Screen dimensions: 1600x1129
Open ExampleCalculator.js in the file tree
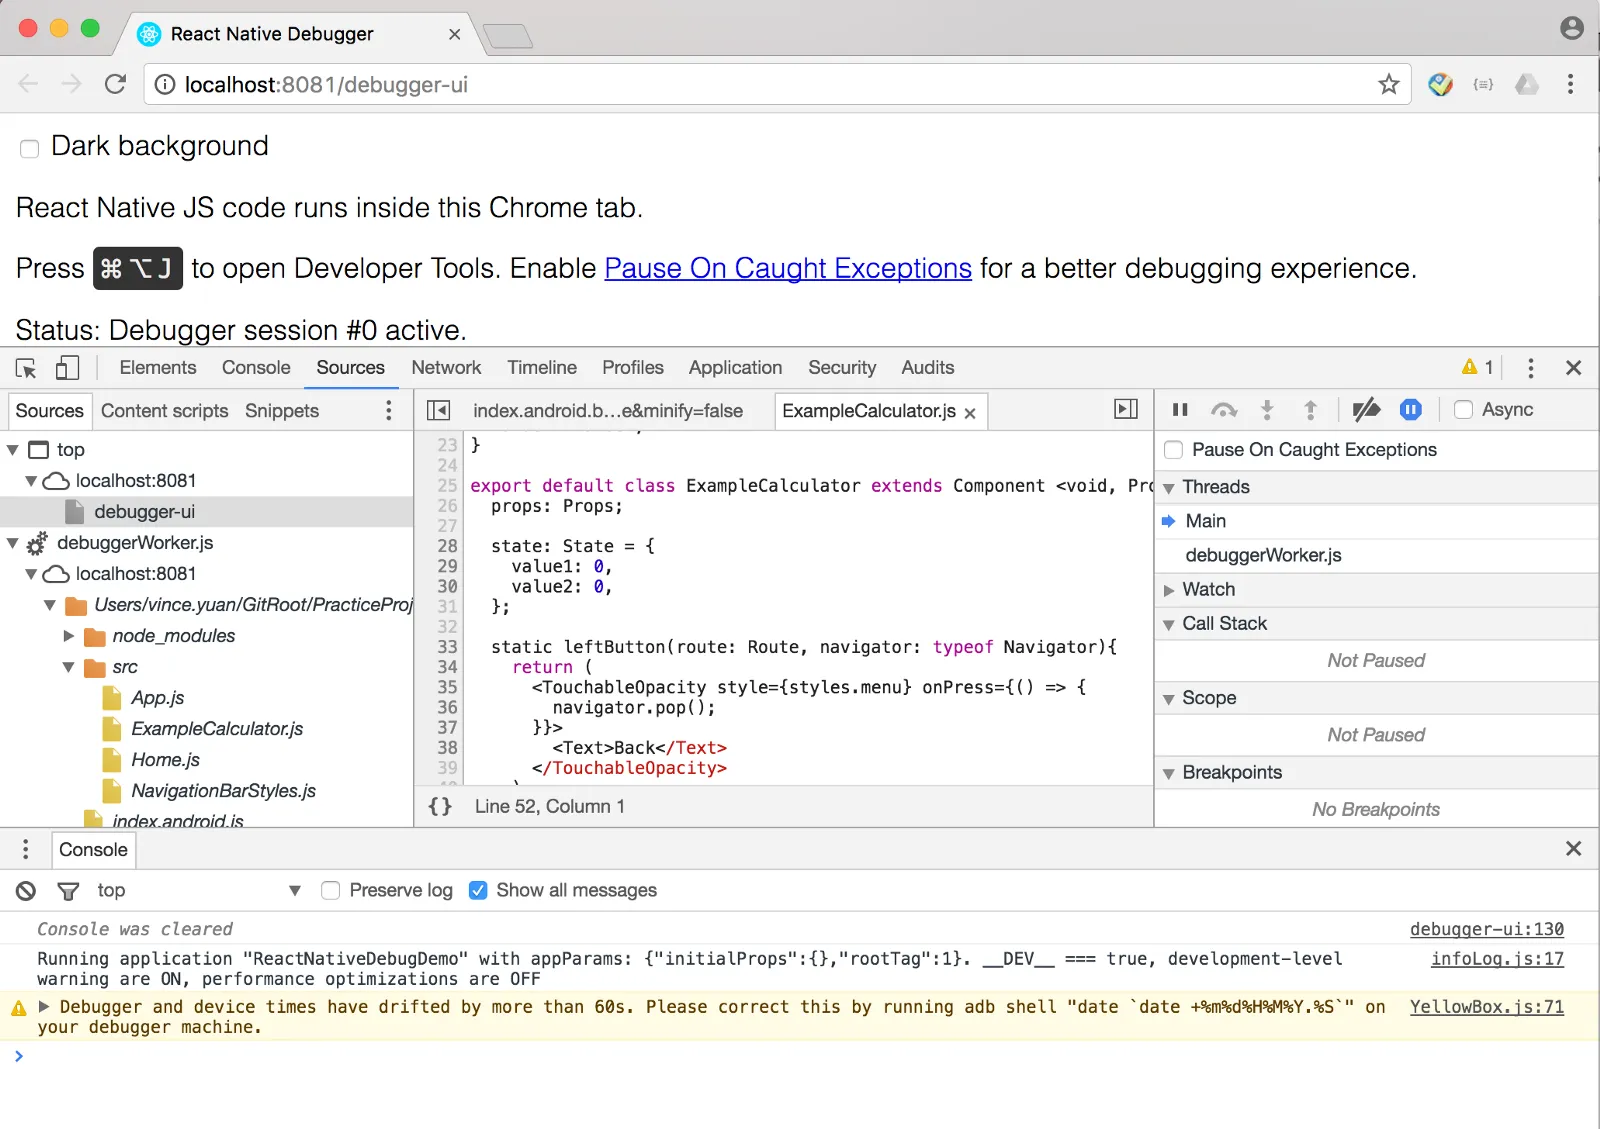click(217, 729)
